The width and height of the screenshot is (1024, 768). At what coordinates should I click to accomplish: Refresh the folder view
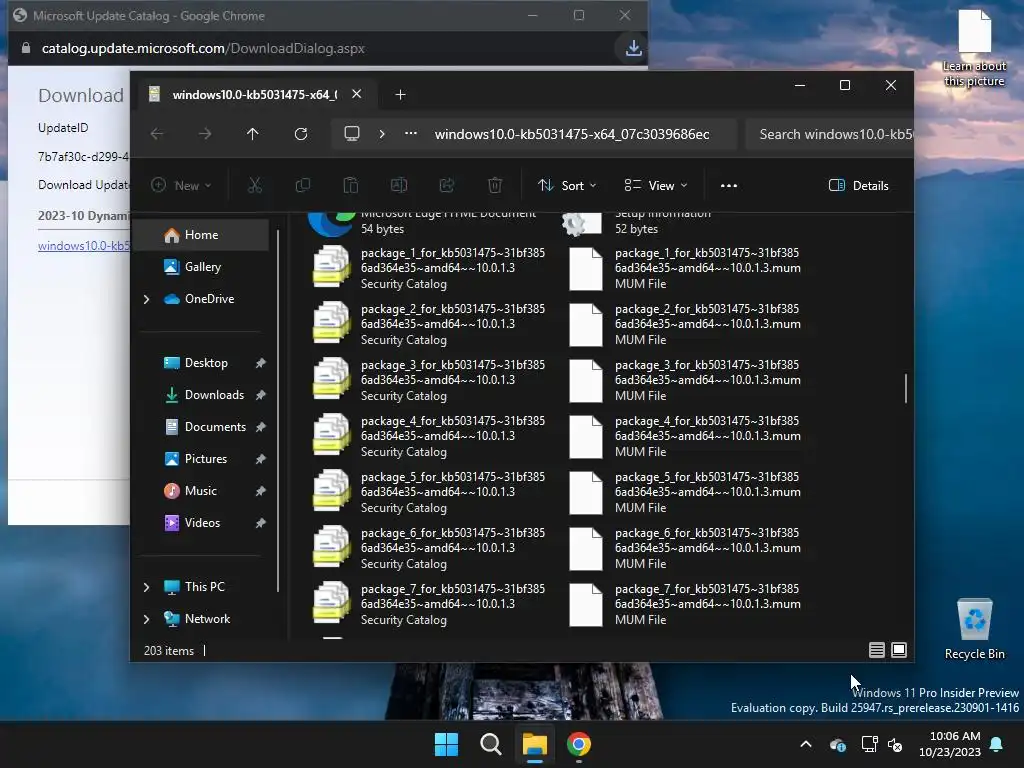(x=301, y=134)
